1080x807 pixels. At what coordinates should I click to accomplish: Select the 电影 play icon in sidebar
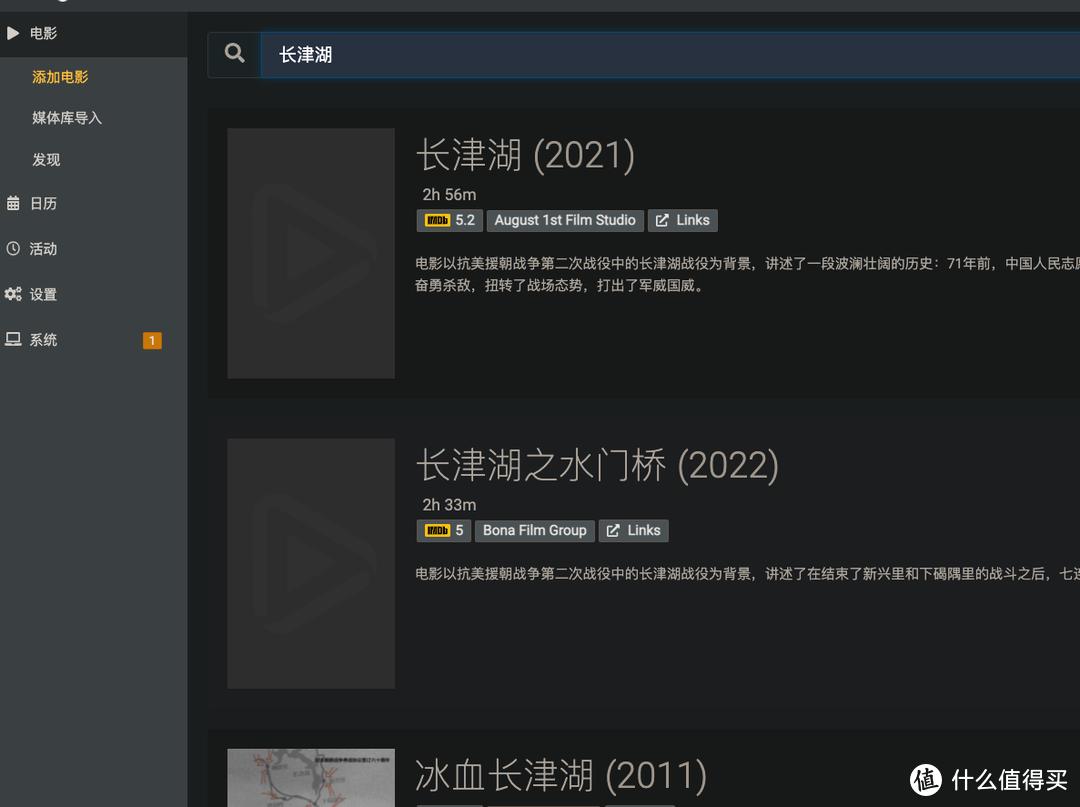pos(13,32)
